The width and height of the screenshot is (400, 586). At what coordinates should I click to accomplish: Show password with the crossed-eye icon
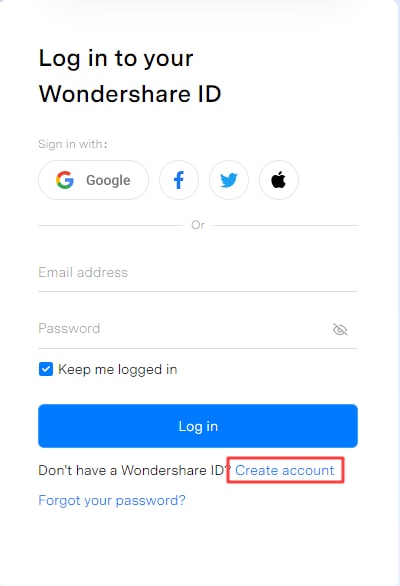point(340,329)
